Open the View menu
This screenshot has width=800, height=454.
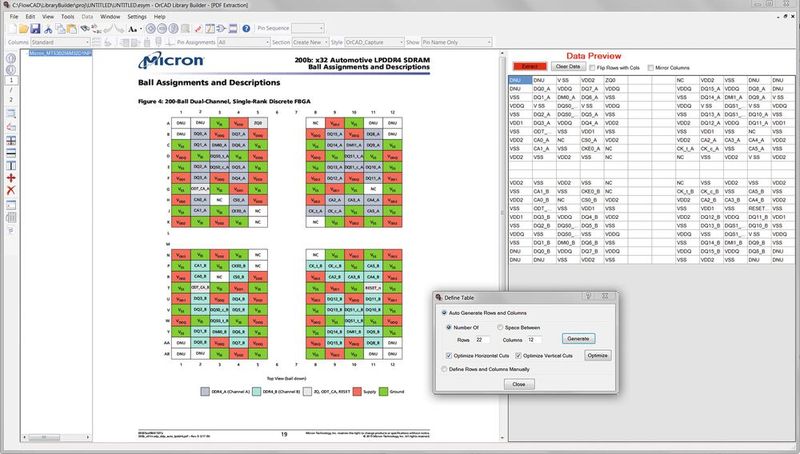[x=47, y=16]
